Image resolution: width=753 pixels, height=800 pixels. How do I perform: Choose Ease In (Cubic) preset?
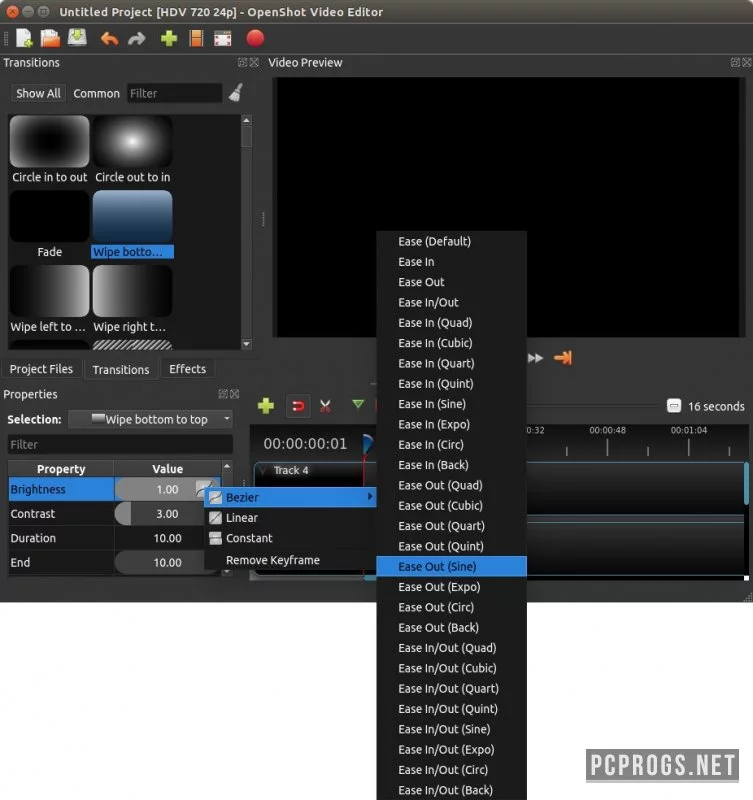pos(451,343)
